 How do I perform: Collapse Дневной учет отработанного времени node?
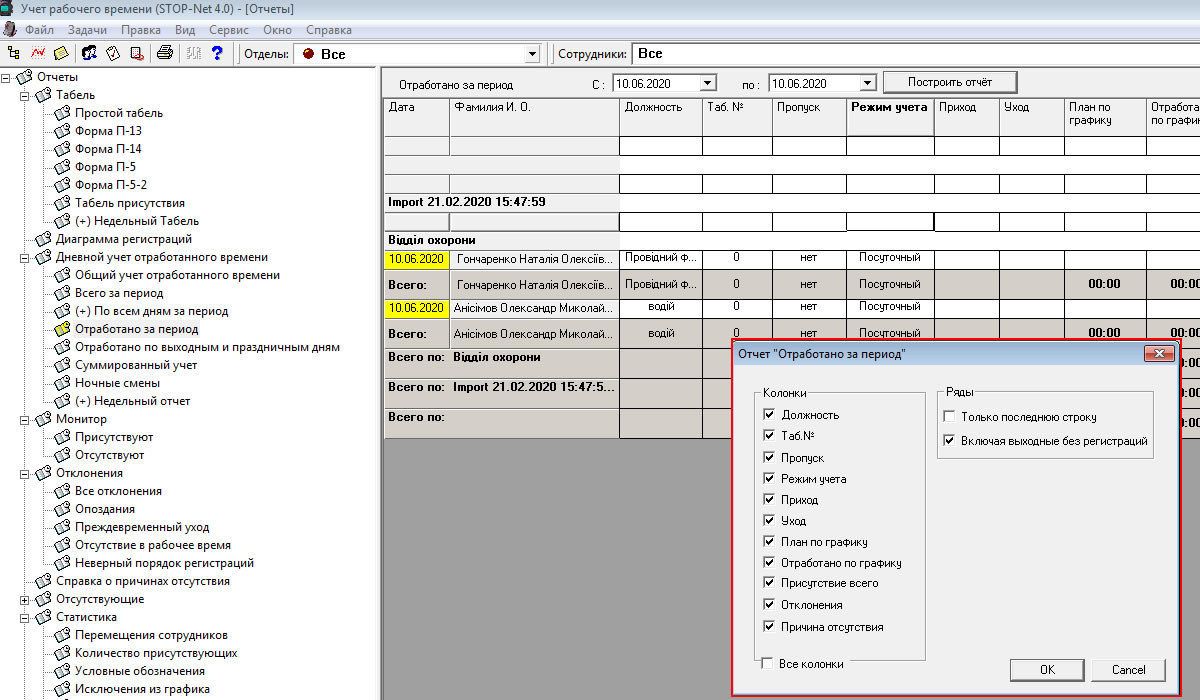pos(25,257)
